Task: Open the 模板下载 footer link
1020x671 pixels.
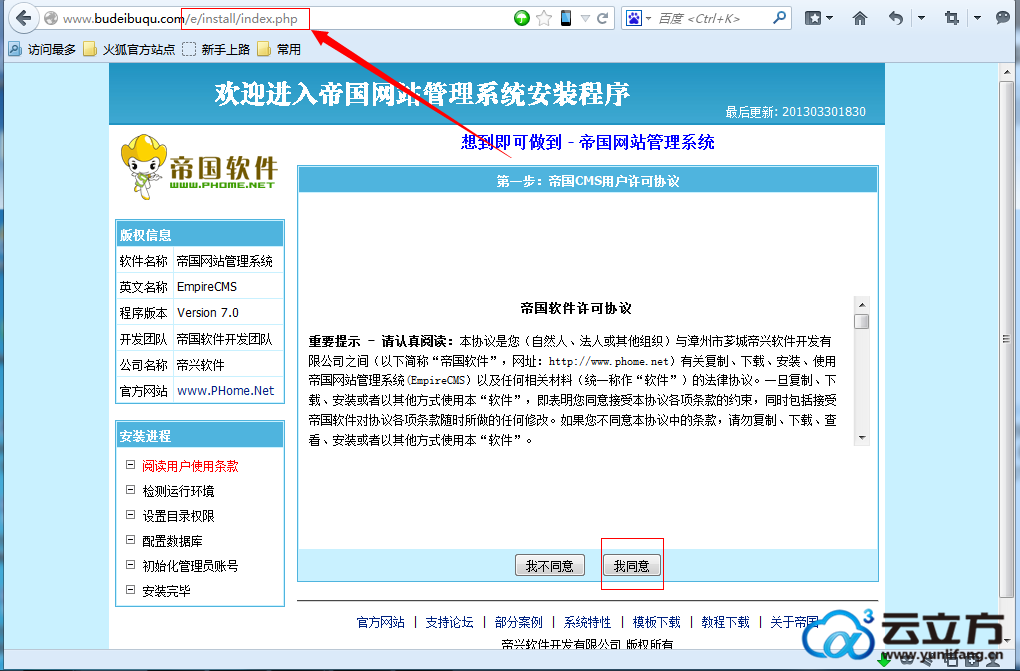Action: 656,622
